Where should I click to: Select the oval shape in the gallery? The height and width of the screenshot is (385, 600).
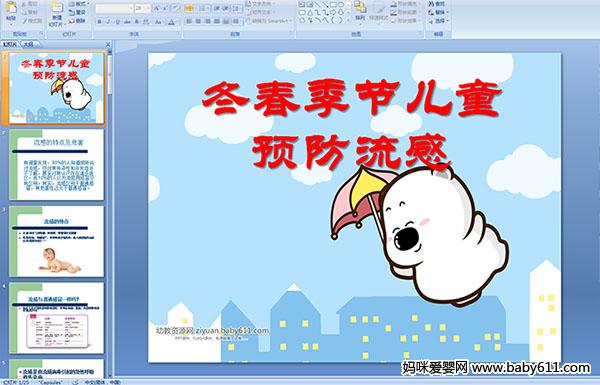coord(341,5)
